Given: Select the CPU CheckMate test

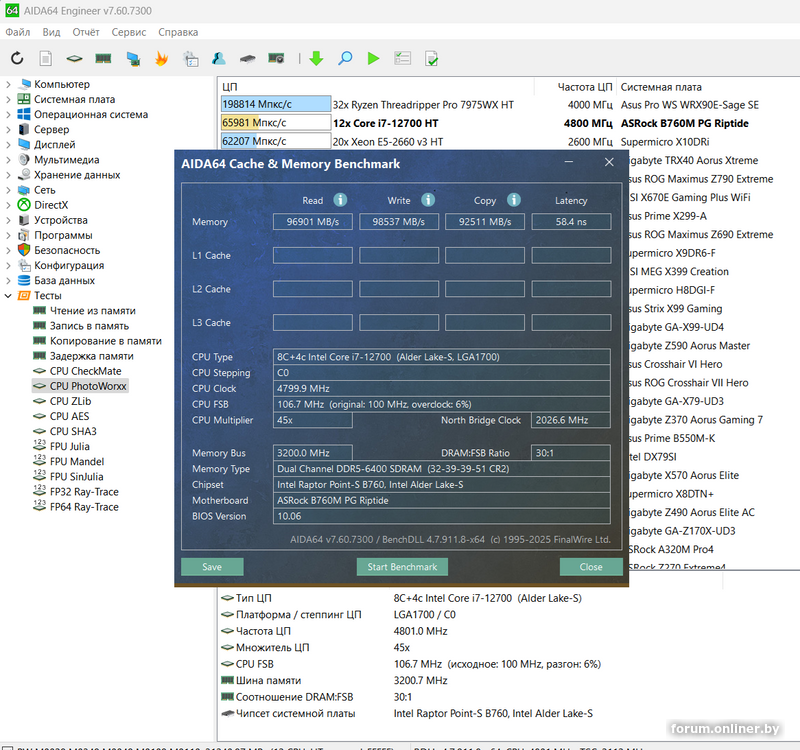Looking at the screenshot, I should 86,371.
